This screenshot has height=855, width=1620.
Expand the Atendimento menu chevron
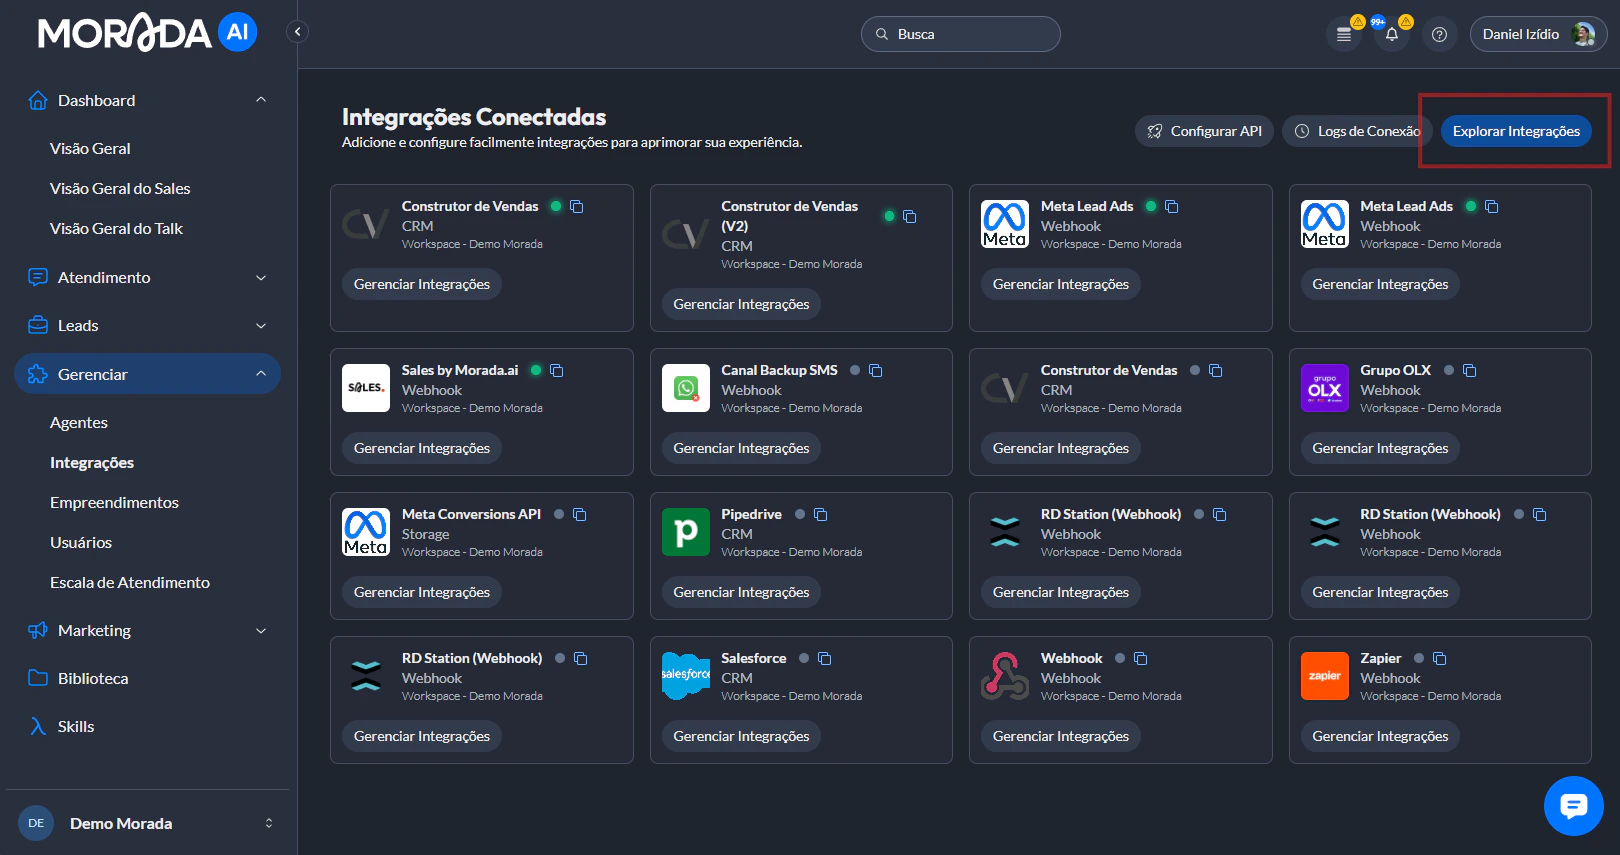click(x=261, y=277)
